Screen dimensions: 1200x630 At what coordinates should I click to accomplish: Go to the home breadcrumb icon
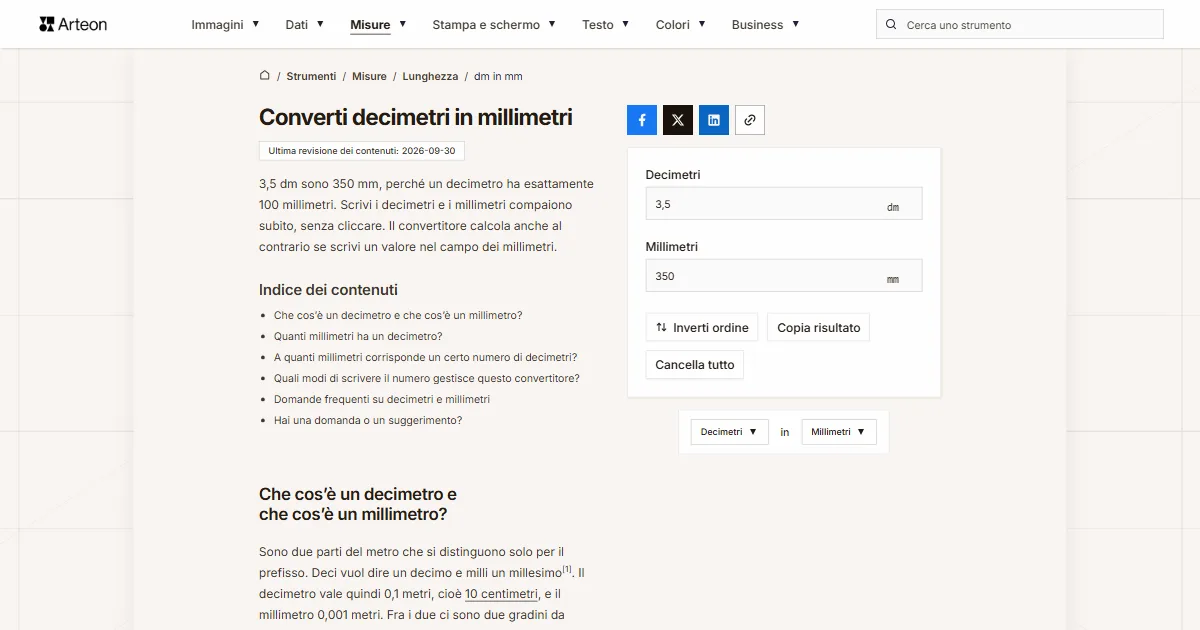(x=265, y=75)
